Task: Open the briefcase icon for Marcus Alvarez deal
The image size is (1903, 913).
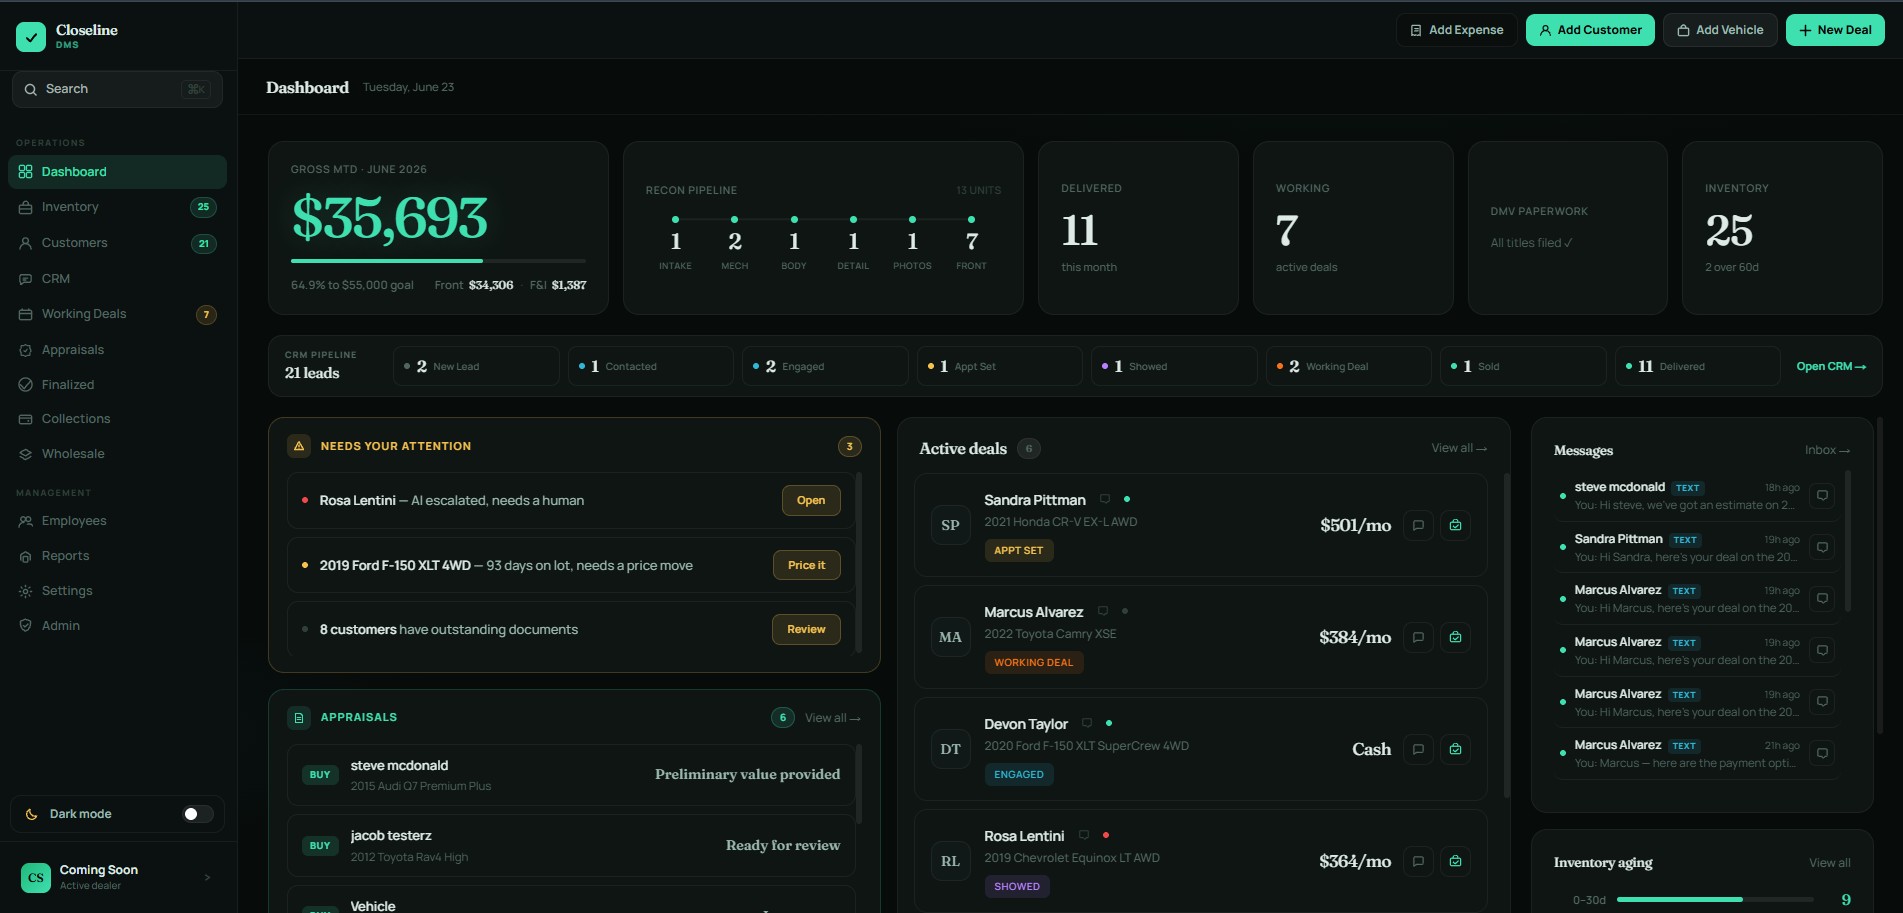Action: pyautogui.click(x=1455, y=637)
